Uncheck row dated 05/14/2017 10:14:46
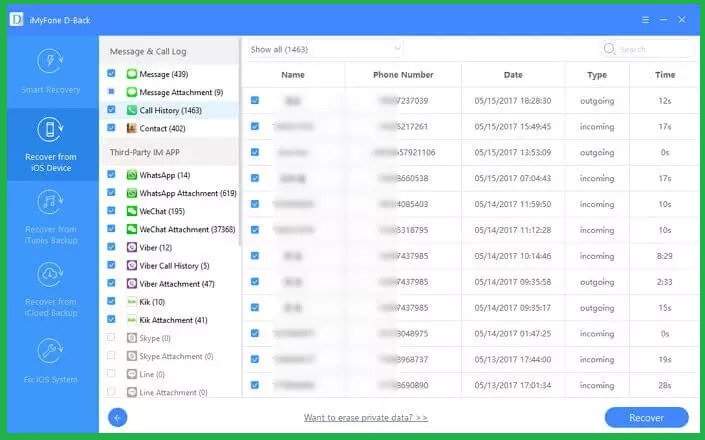This screenshot has width=705, height=440. (x=255, y=256)
